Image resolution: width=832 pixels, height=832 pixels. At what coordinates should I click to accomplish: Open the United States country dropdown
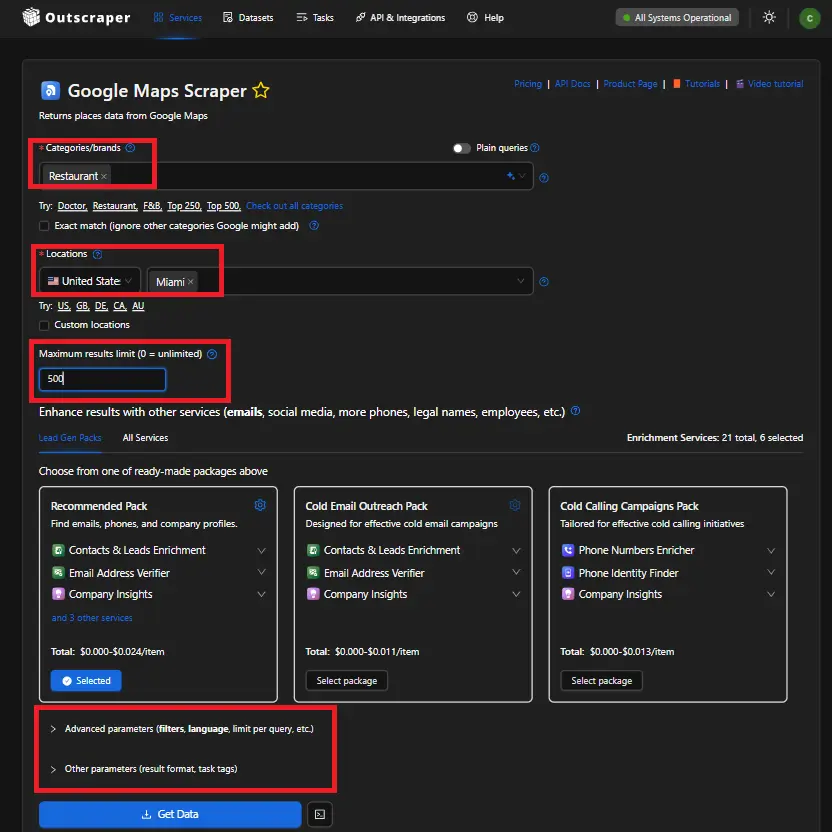(91, 281)
